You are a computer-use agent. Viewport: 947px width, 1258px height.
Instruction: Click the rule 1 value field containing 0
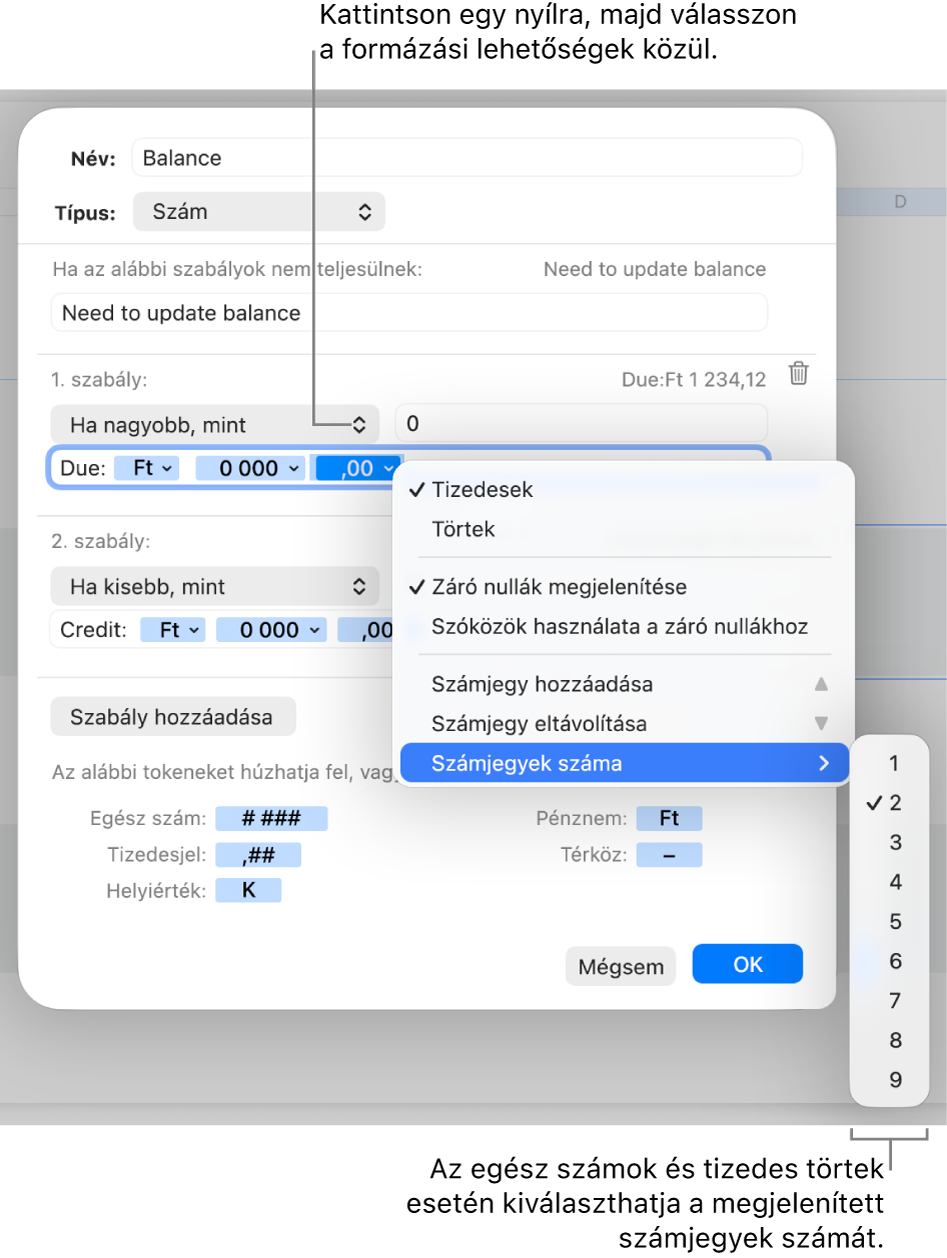[581, 425]
